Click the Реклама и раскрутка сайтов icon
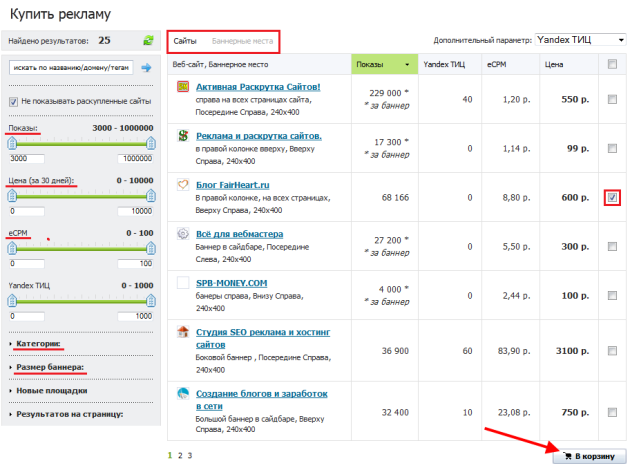This screenshot has height=470, width=630. coord(183,135)
